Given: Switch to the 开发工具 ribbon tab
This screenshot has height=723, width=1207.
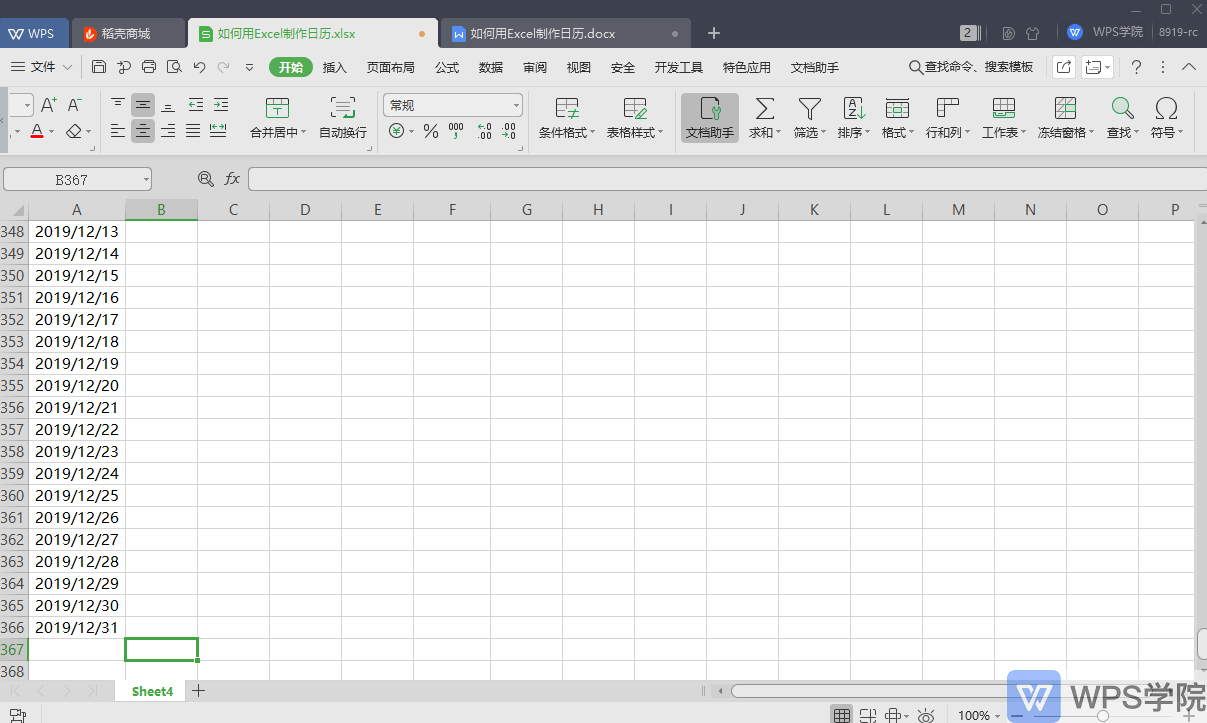Looking at the screenshot, I should pyautogui.click(x=679, y=67).
